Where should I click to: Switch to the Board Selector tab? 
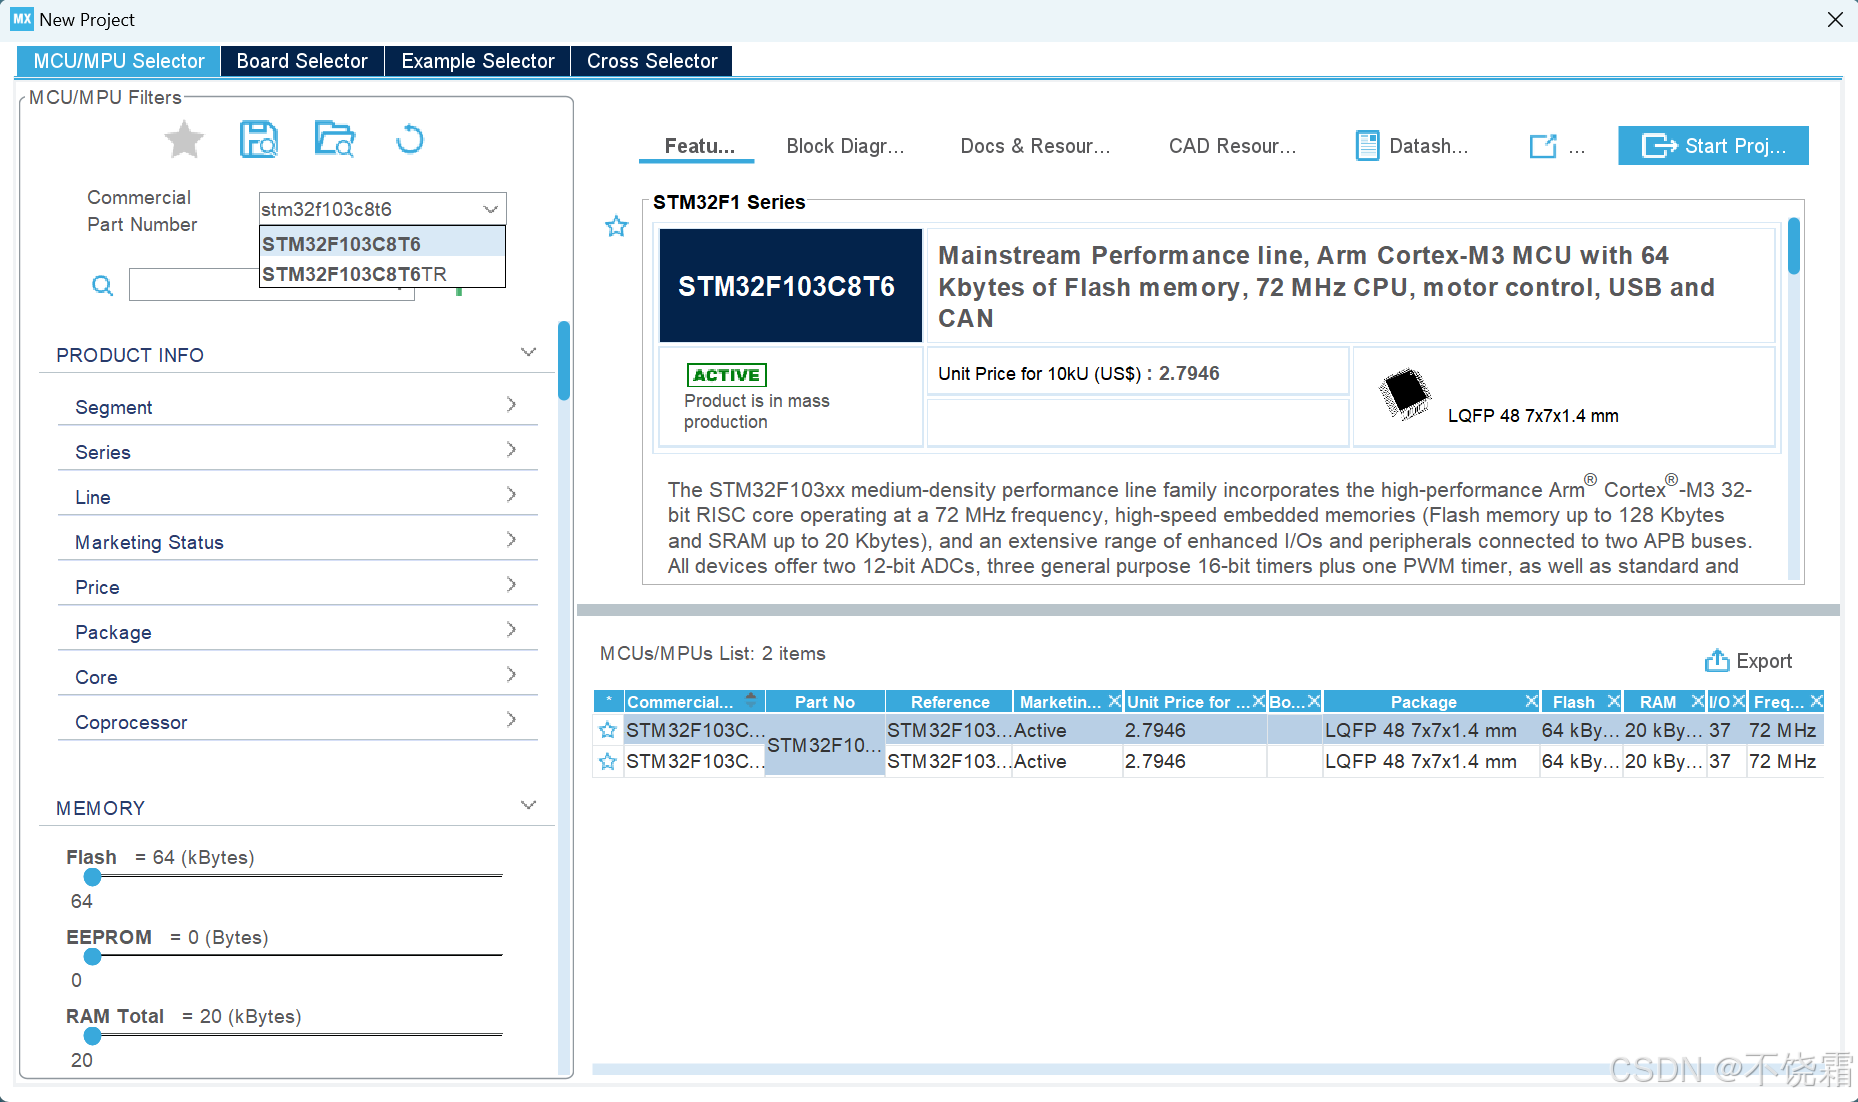[x=302, y=61]
